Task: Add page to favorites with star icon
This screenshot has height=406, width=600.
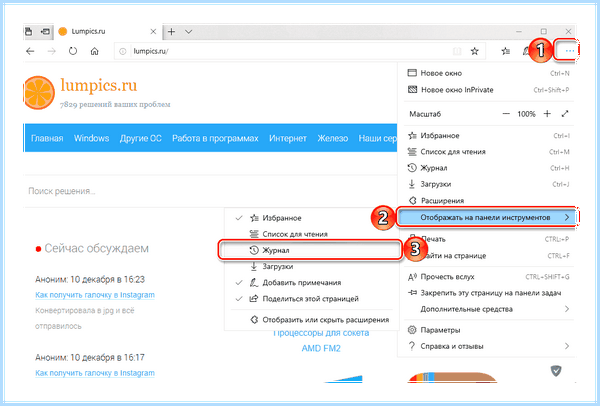Action: 474,51
